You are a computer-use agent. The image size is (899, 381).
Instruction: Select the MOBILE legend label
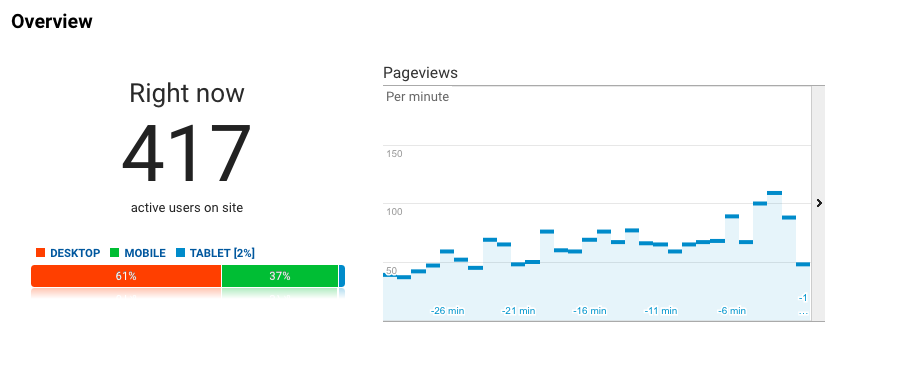pos(145,253)
